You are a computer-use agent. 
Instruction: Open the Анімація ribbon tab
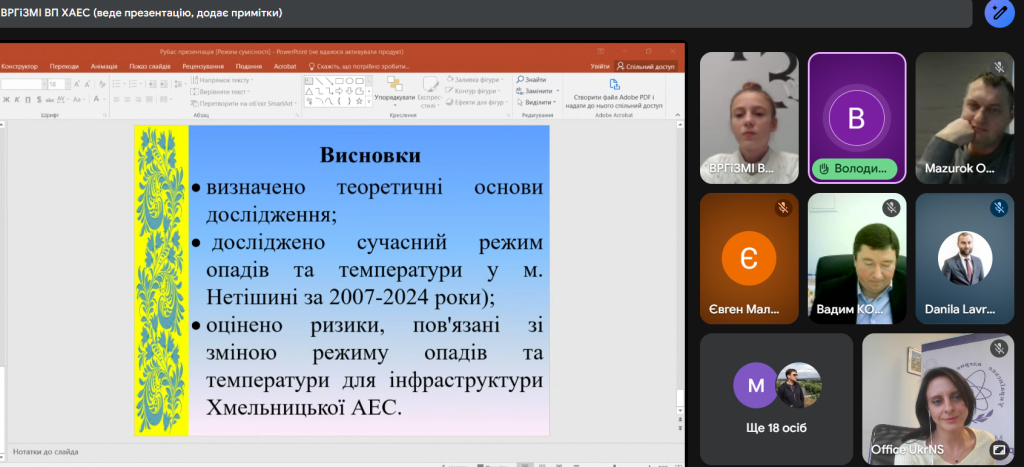point(104,66)
